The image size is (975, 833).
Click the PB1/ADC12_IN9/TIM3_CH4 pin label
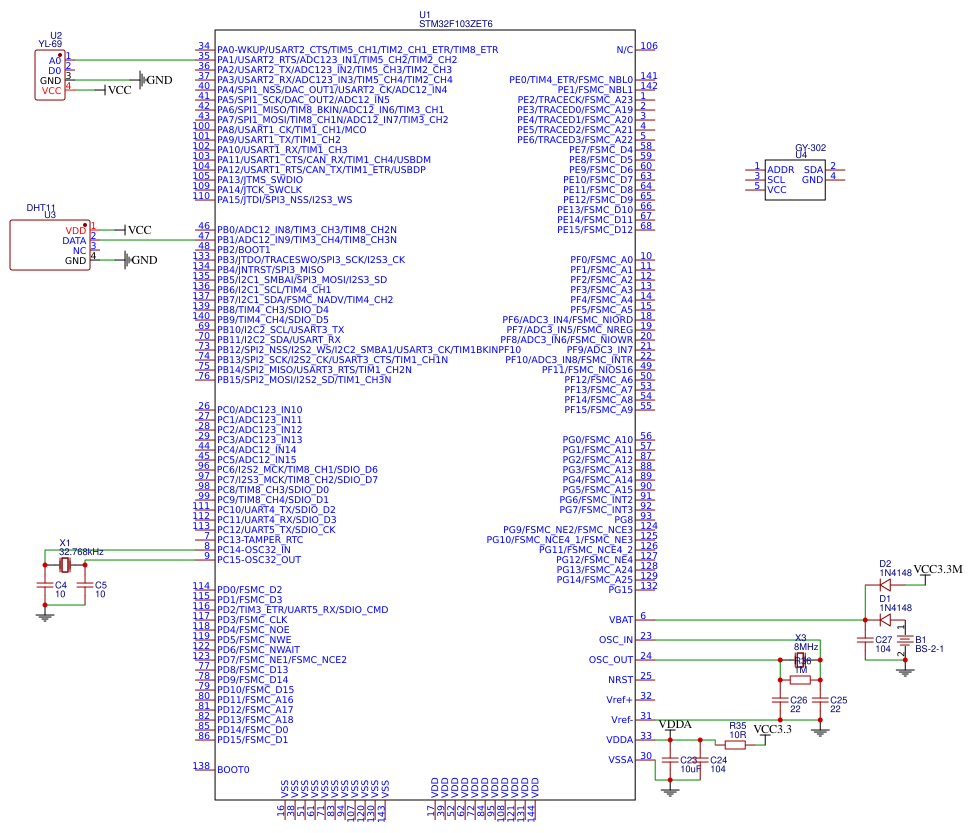pos(307,240)
